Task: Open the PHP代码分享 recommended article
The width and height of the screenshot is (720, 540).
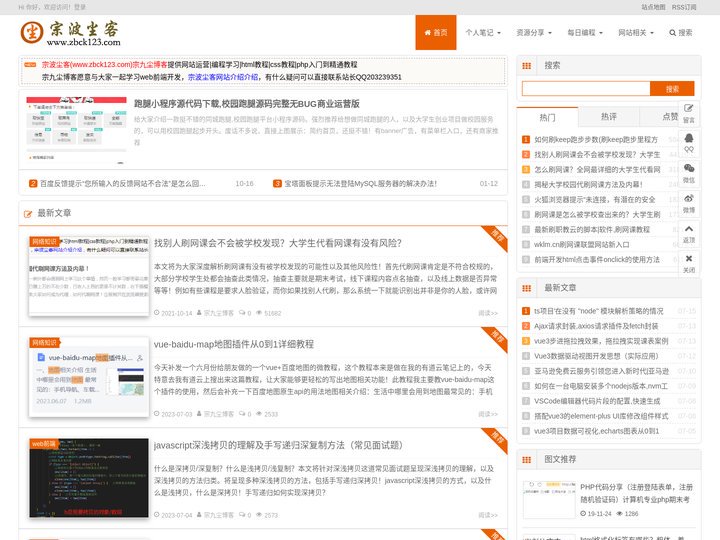Action: [x=636, y=493]
